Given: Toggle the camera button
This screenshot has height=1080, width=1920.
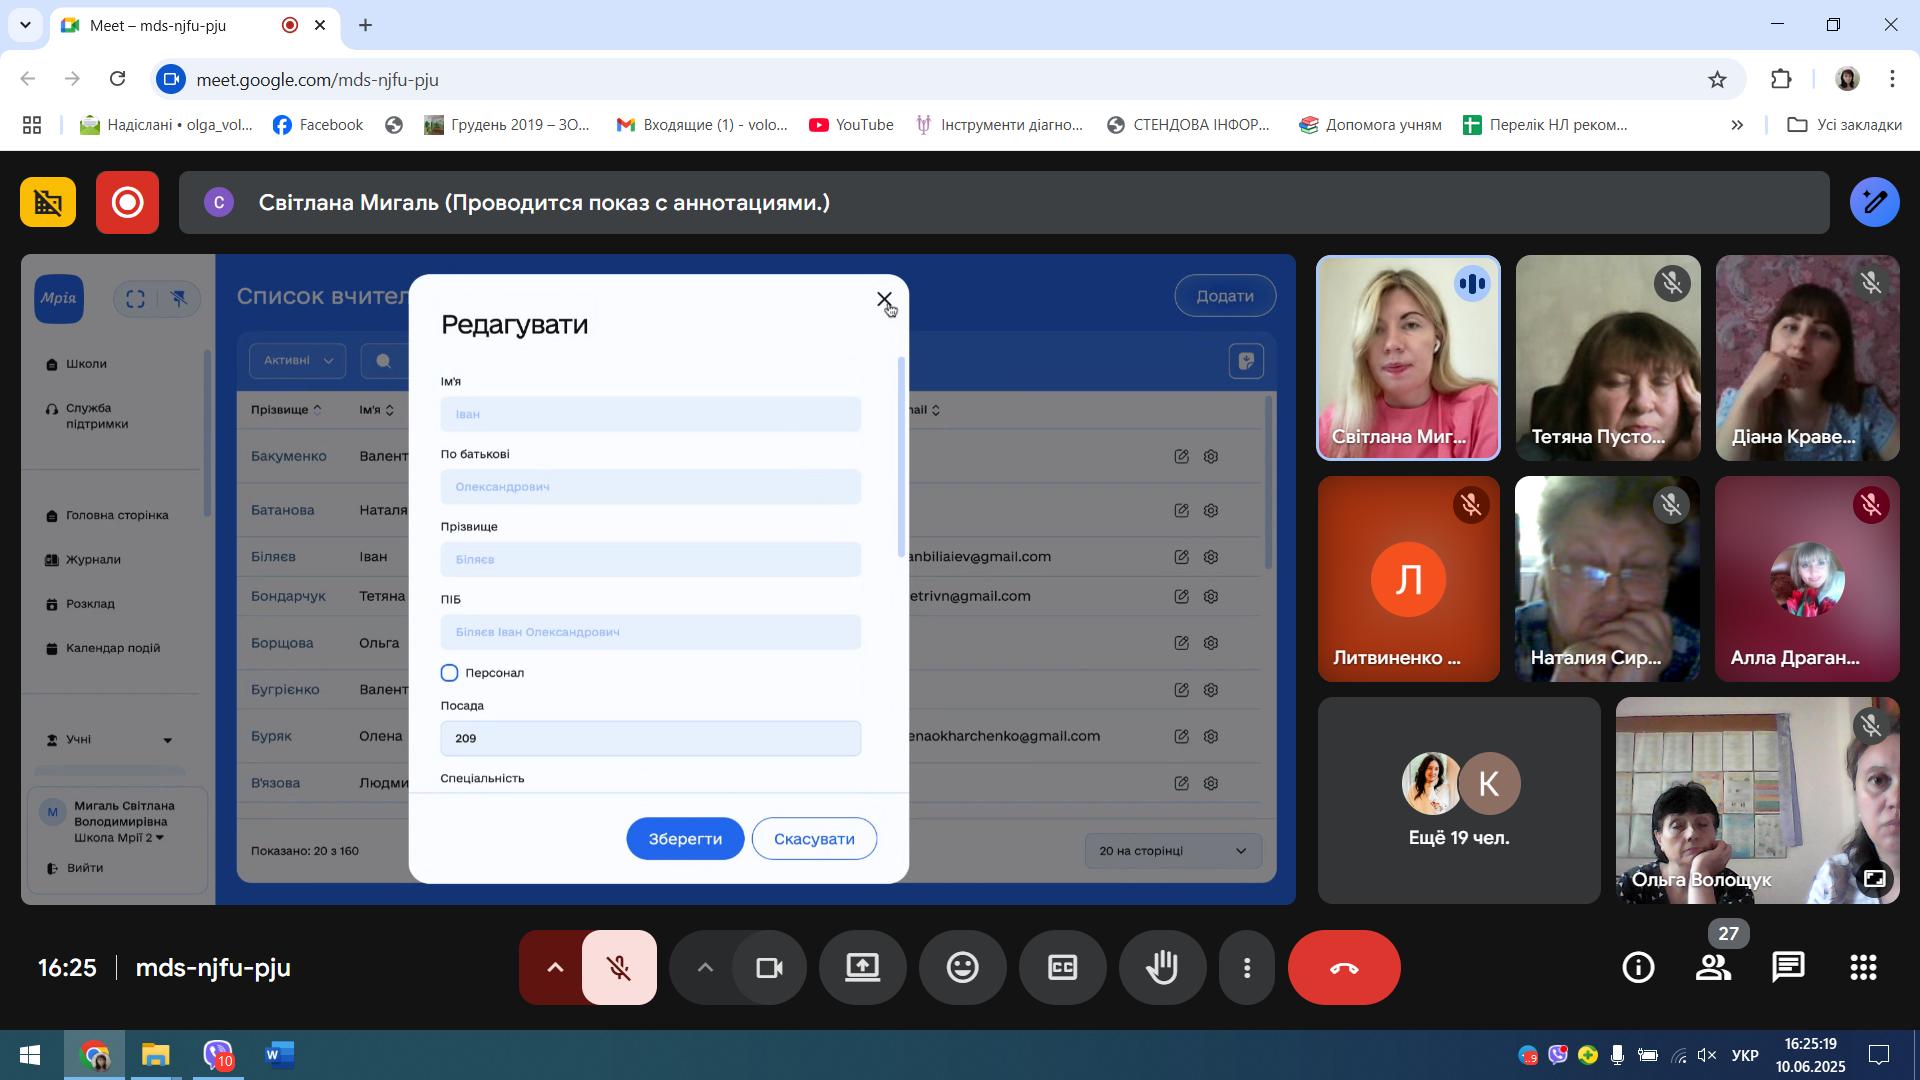Looking at the screenshot, I should coord(769,968).
